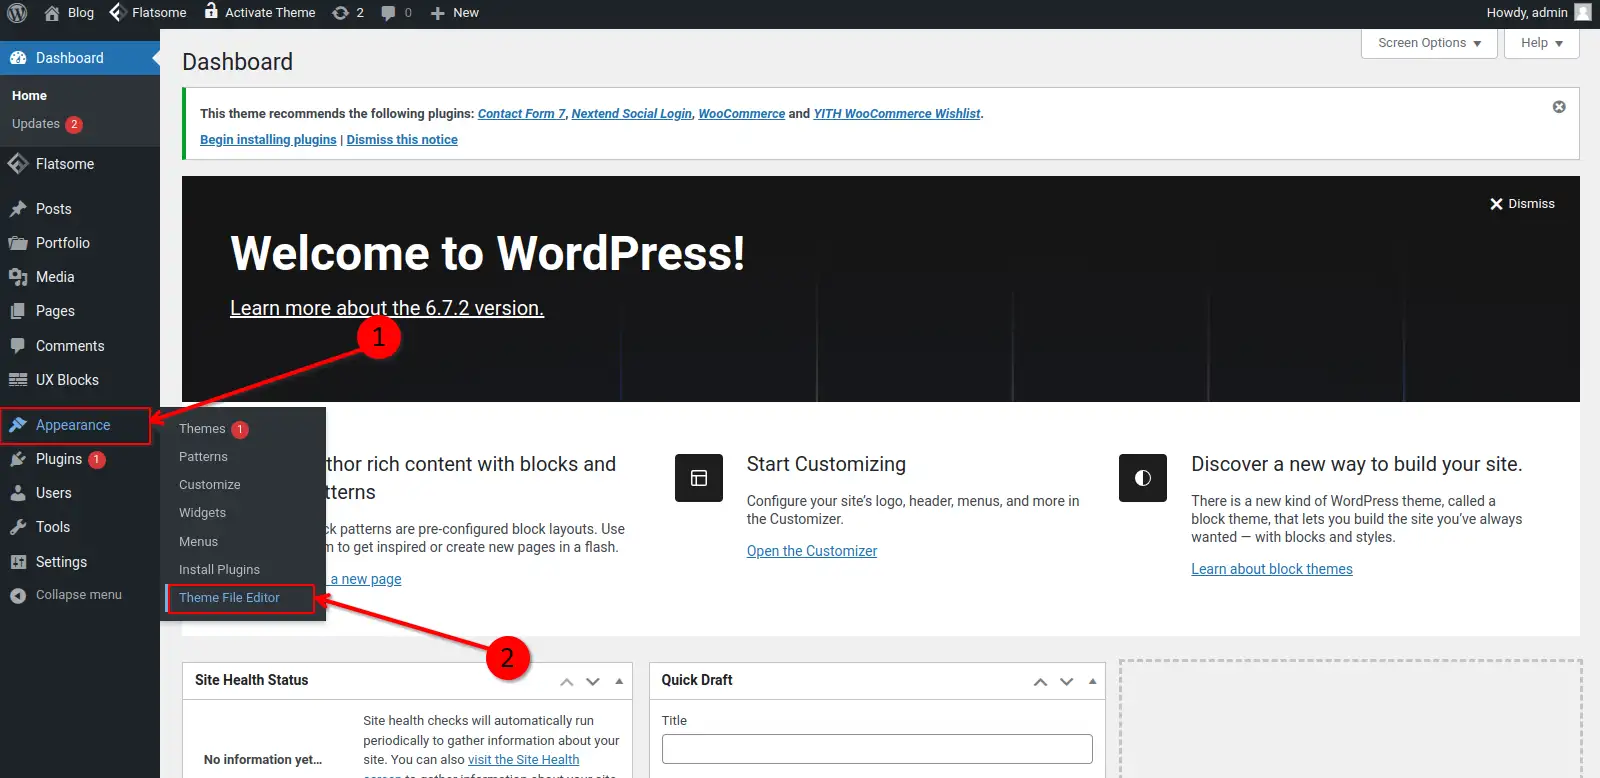Dismiss the Welcome to WordPress panel
The image size is (1600, 778).
coord(1522,204)
